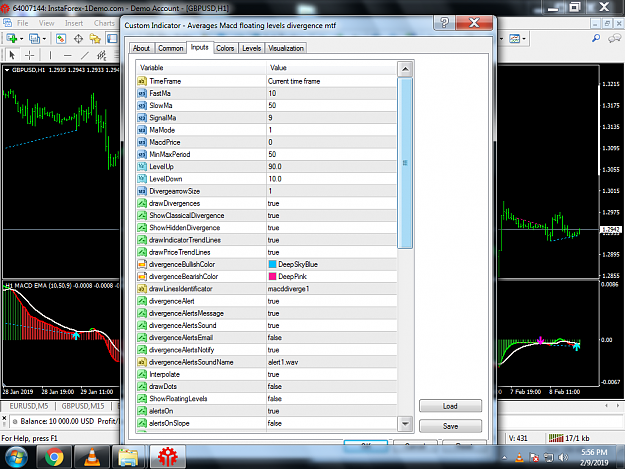Click the Value column header
Screen dimensions: 625x469
click(x=331, y=68)
